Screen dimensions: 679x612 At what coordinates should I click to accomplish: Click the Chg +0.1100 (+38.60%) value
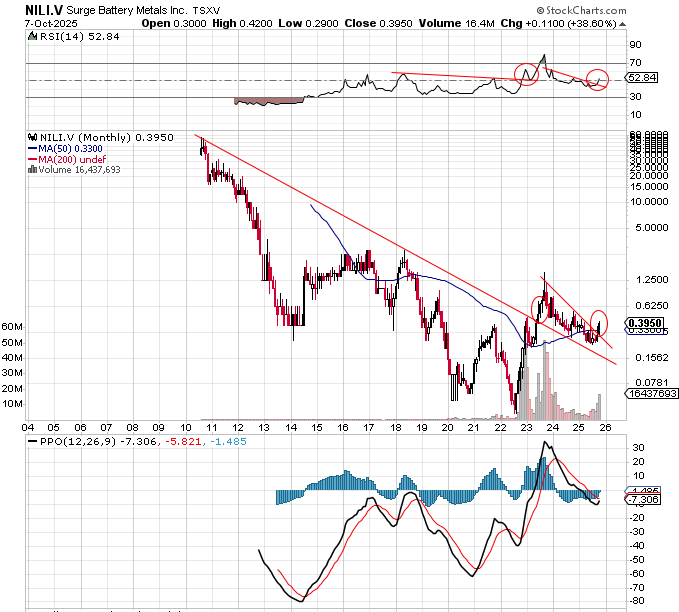click(558, 23)
